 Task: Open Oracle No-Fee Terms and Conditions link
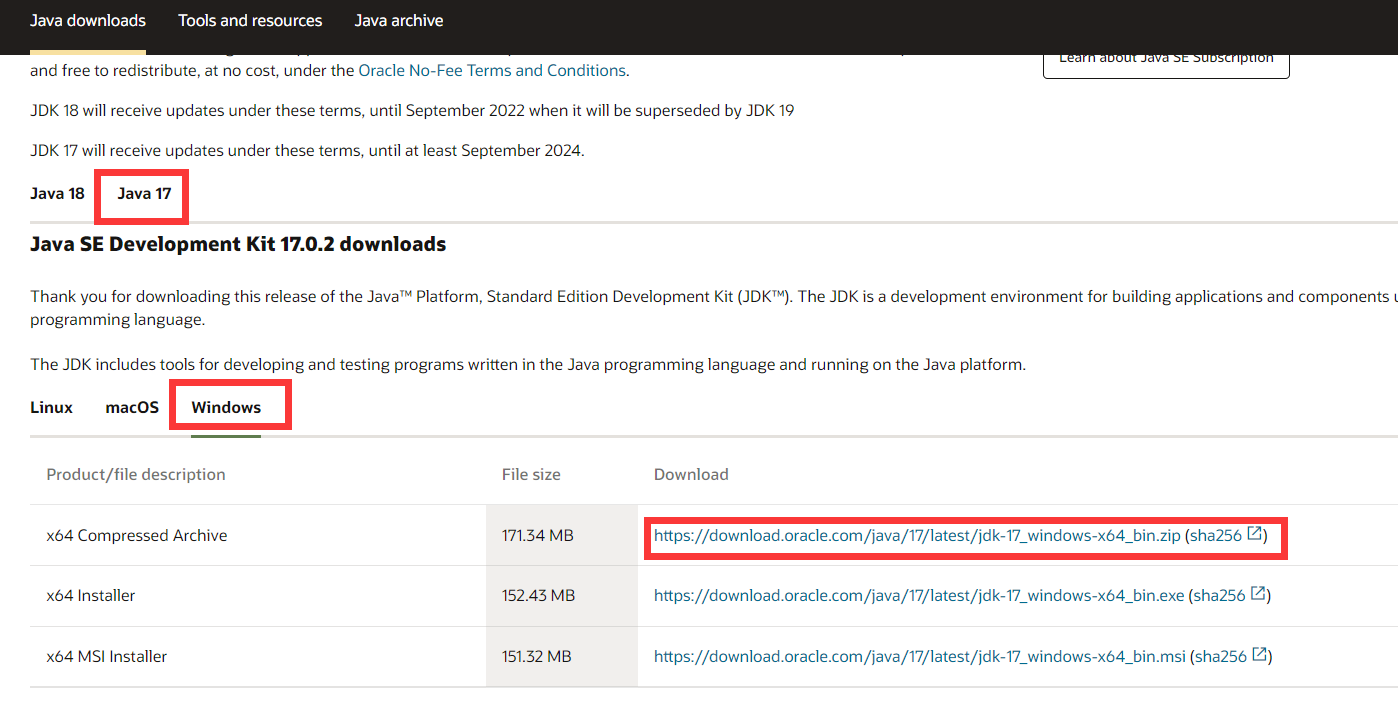click(492, 71)
